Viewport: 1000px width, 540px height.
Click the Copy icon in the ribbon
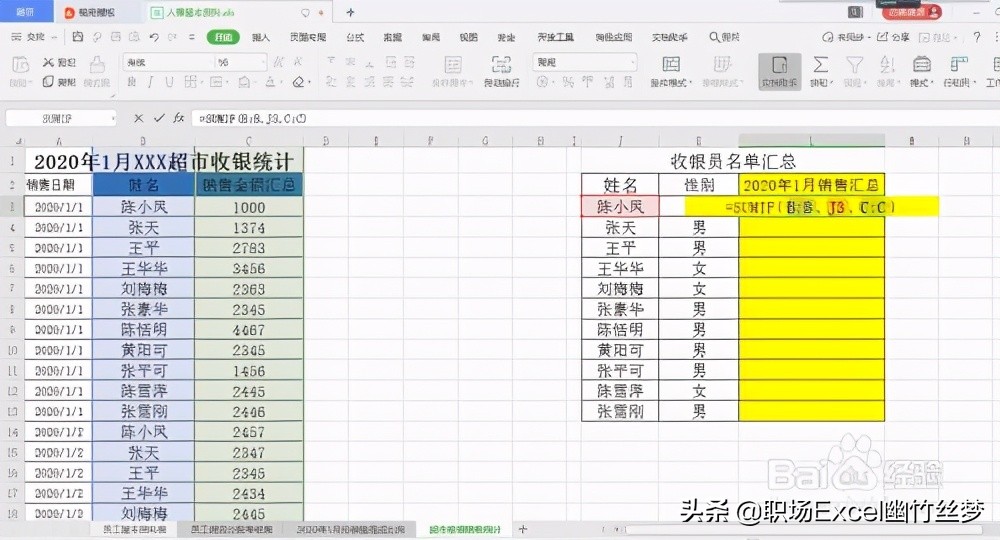(48, 82)
